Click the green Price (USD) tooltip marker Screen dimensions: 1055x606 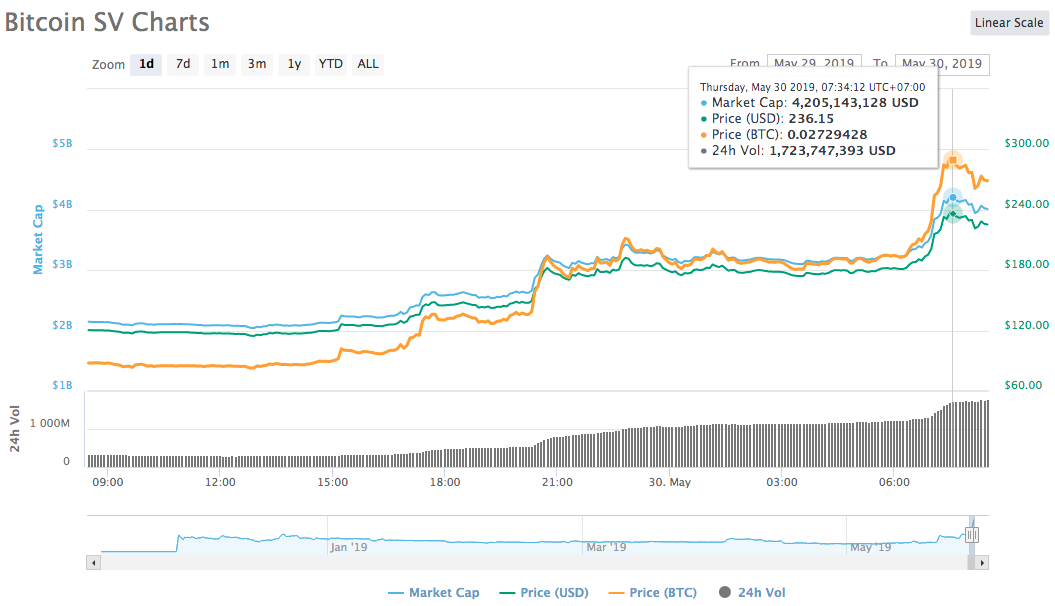point(953,214)
